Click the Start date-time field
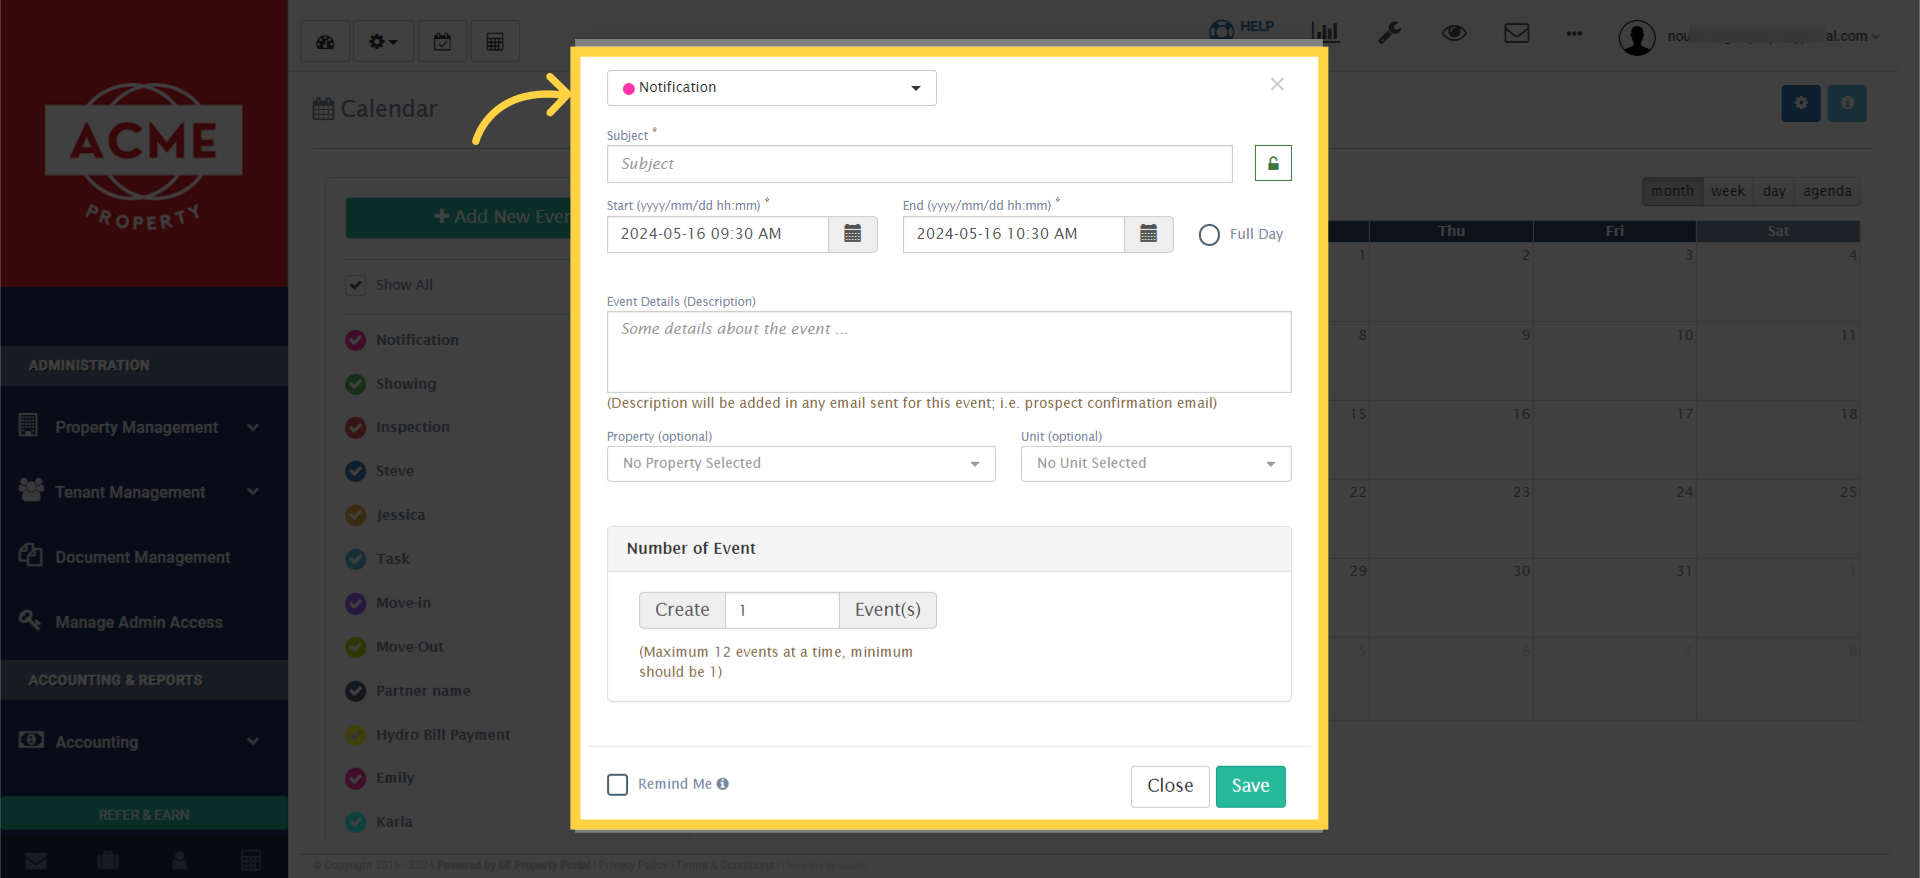The height and width of the screenshot is (878, 1920). click(x=718, y=234)
